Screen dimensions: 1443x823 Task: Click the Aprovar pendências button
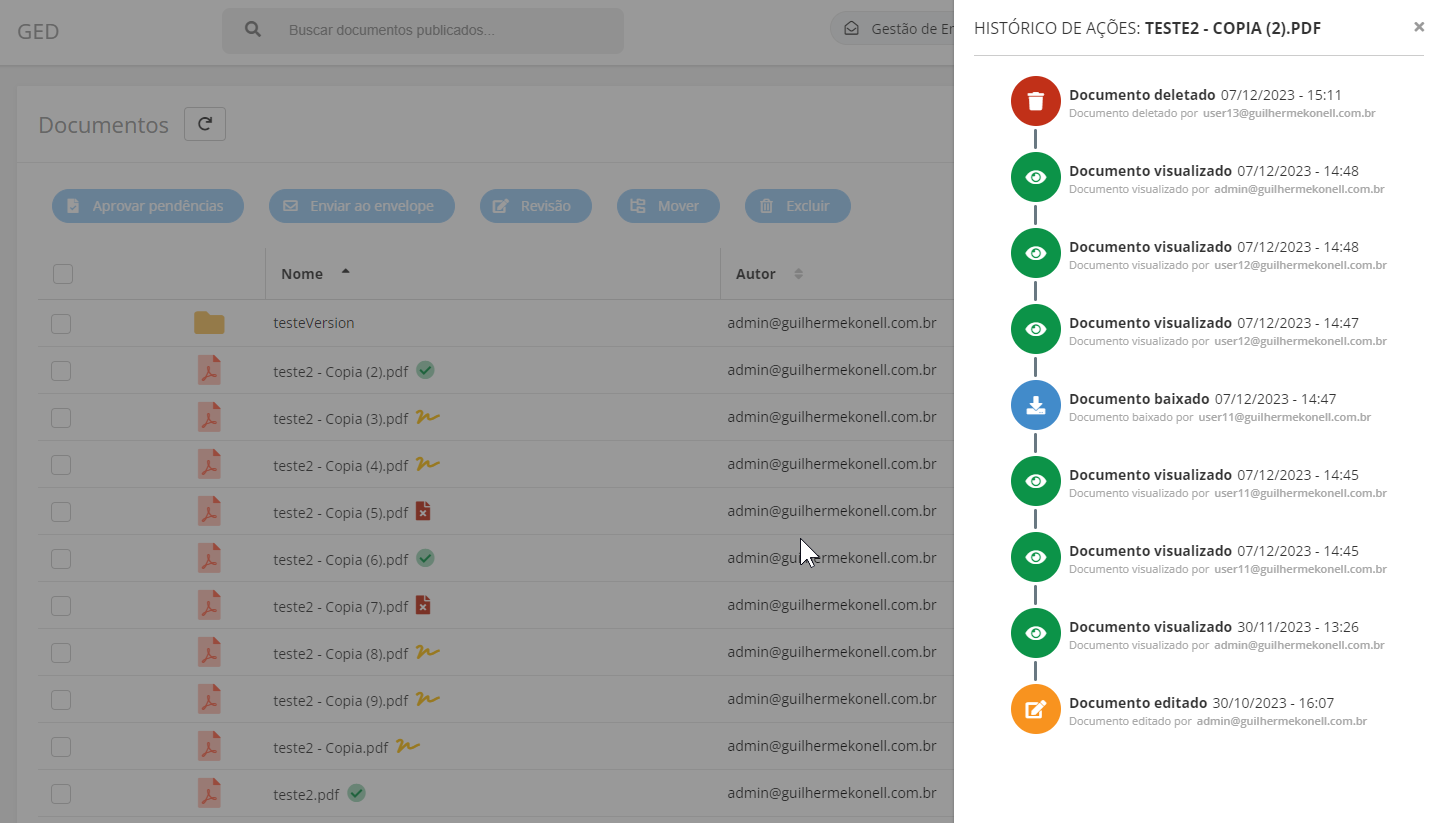[x=148, y=206]
